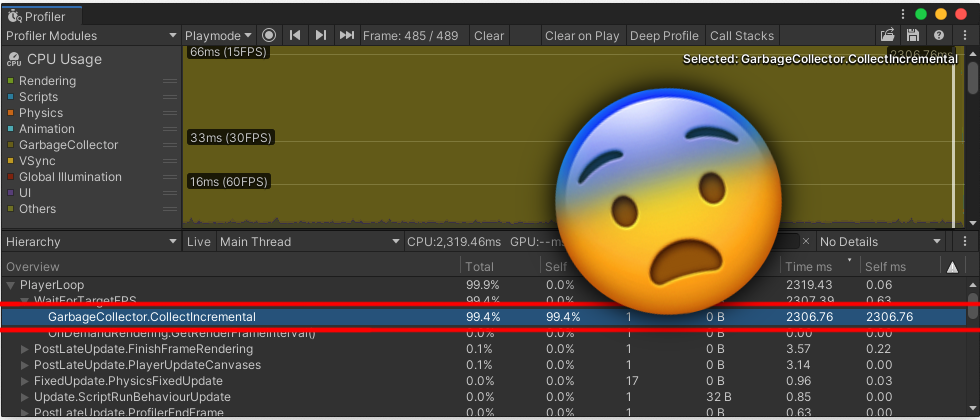This screenshot has height=420, width=980.
Task: Grab the Others category reorder handle
Action: [169, 209]
